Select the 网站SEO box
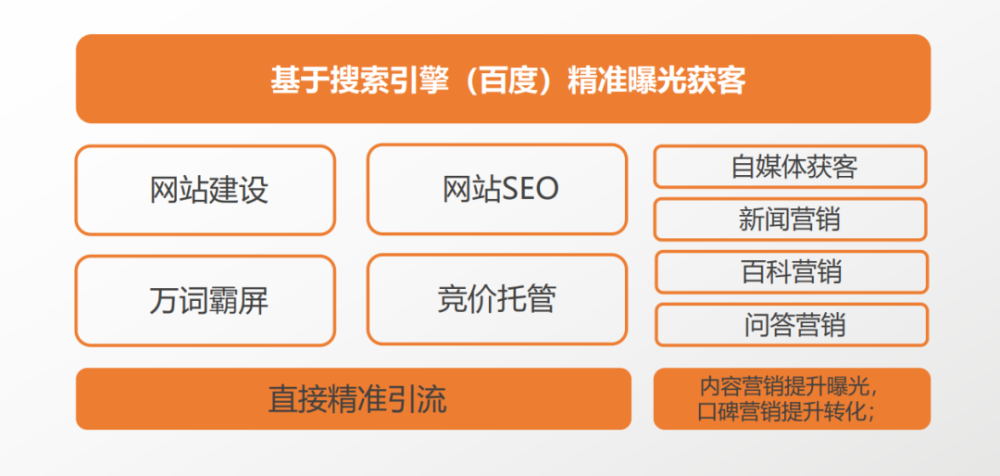 (497, 190)
